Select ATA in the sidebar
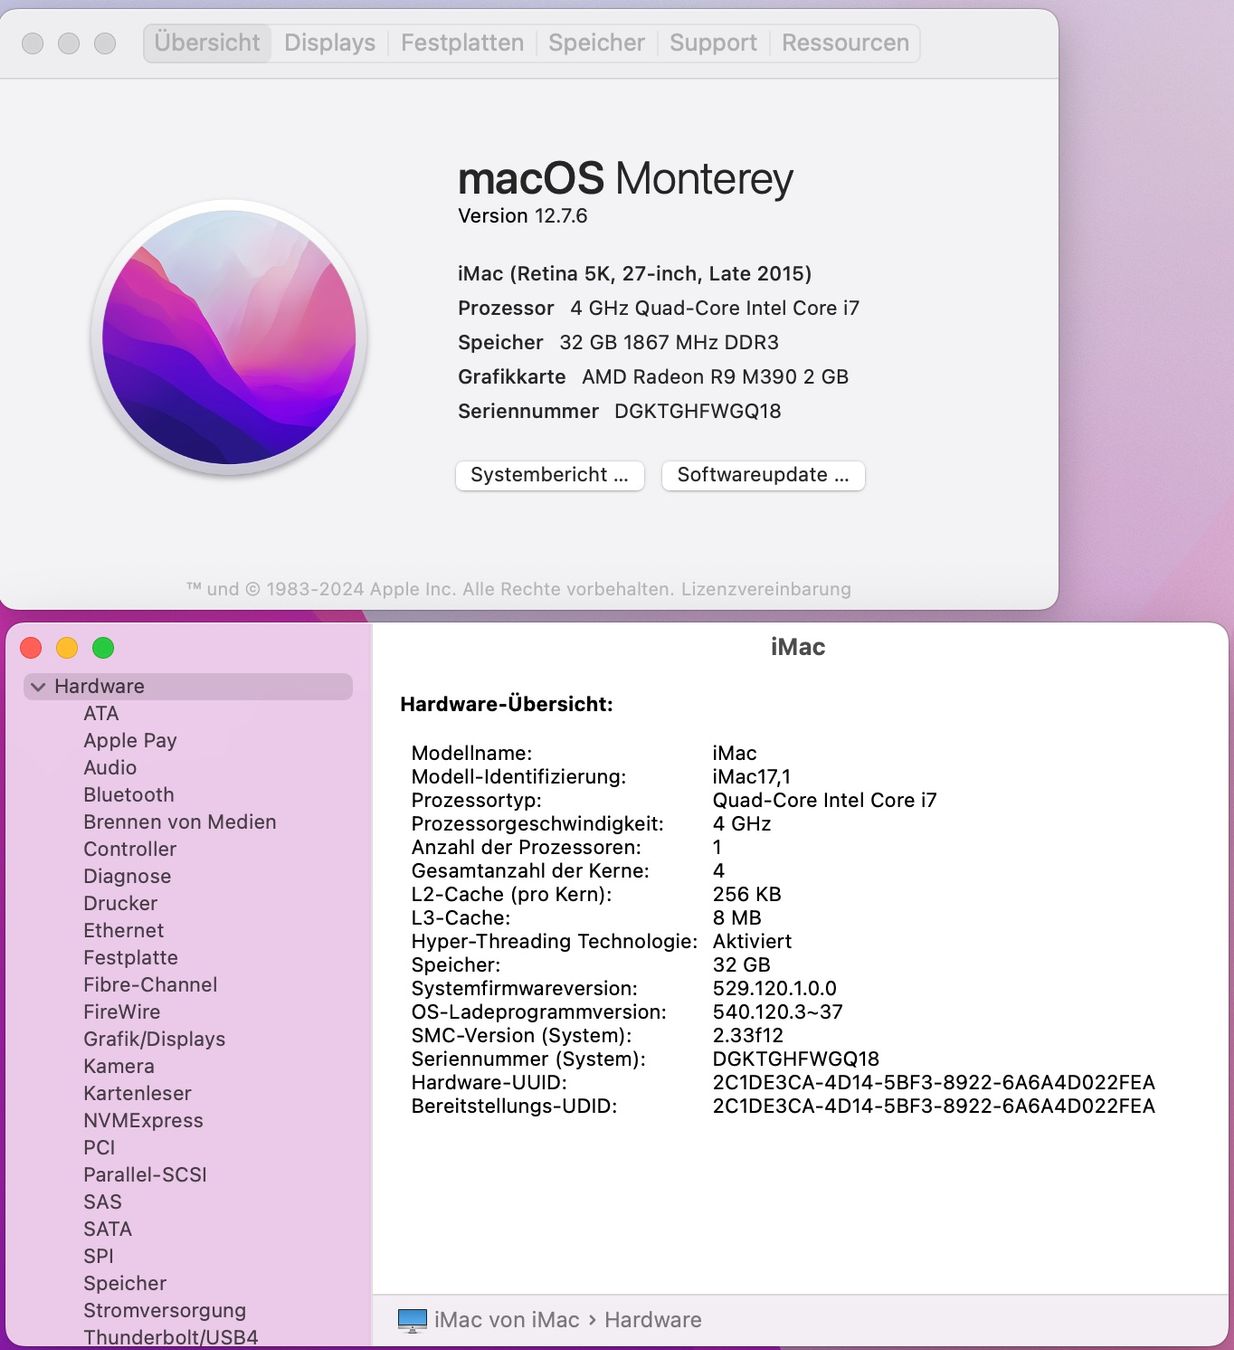The image size is (1234, 1350). tap(101, 714)
